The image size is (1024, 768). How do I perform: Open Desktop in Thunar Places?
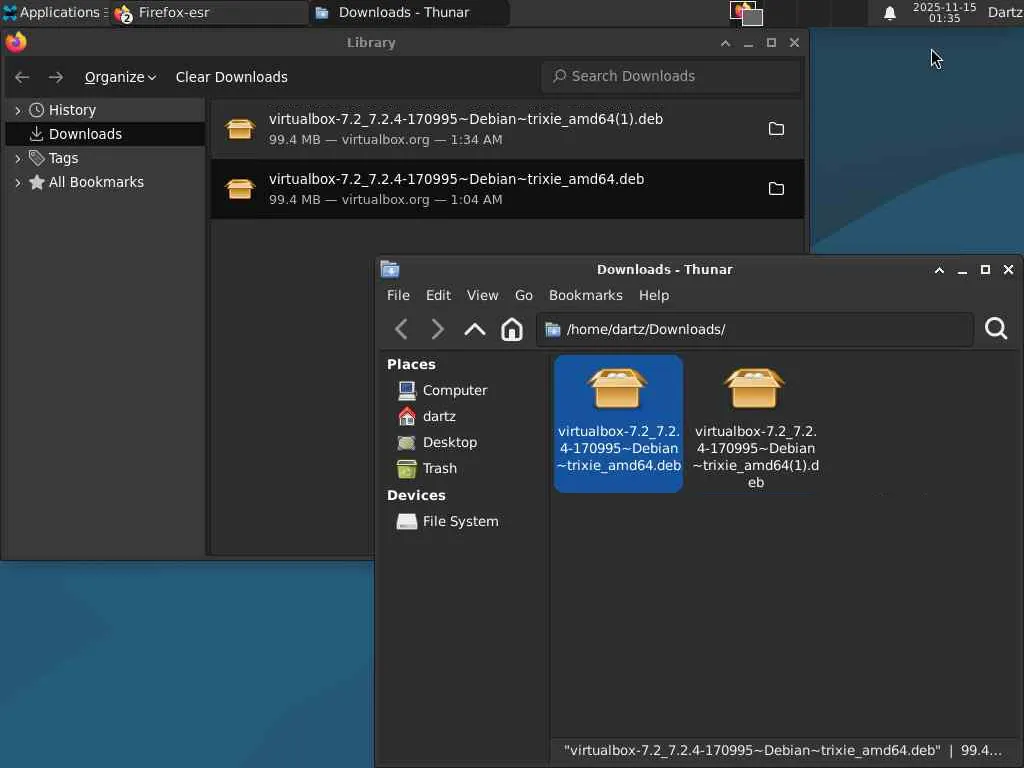click(437, 442)
